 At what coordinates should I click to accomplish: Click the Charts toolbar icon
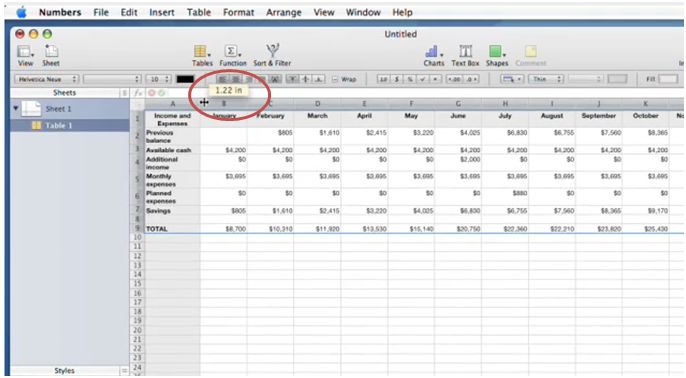point(433,52)
